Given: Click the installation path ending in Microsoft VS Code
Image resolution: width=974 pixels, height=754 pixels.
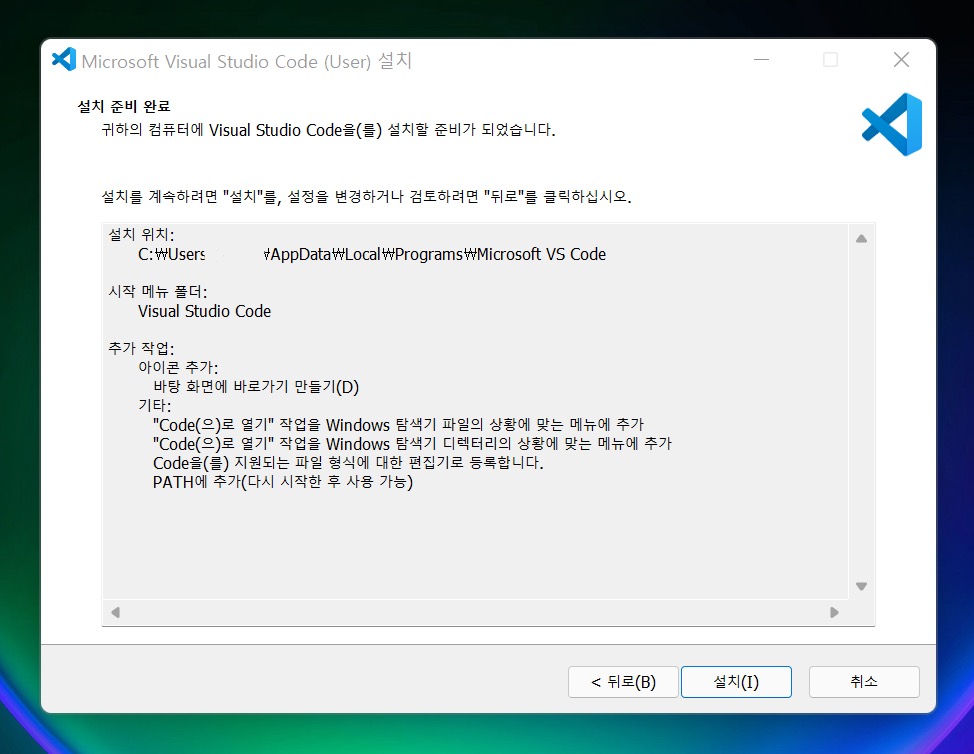Looking at the screenshot, I should (x=372, y=254).
